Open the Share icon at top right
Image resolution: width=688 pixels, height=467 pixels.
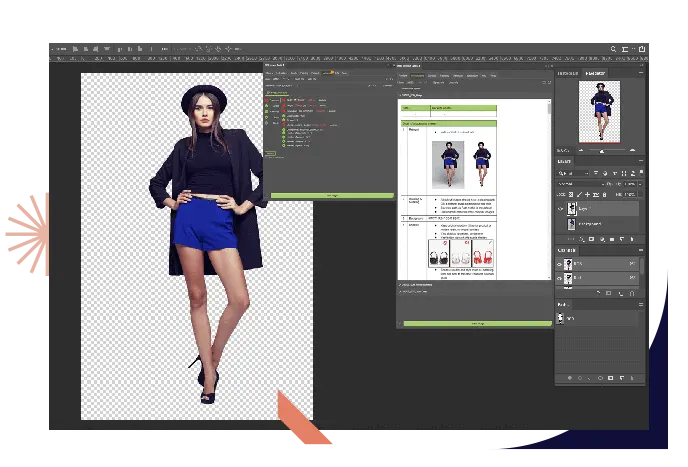[641, 49]
